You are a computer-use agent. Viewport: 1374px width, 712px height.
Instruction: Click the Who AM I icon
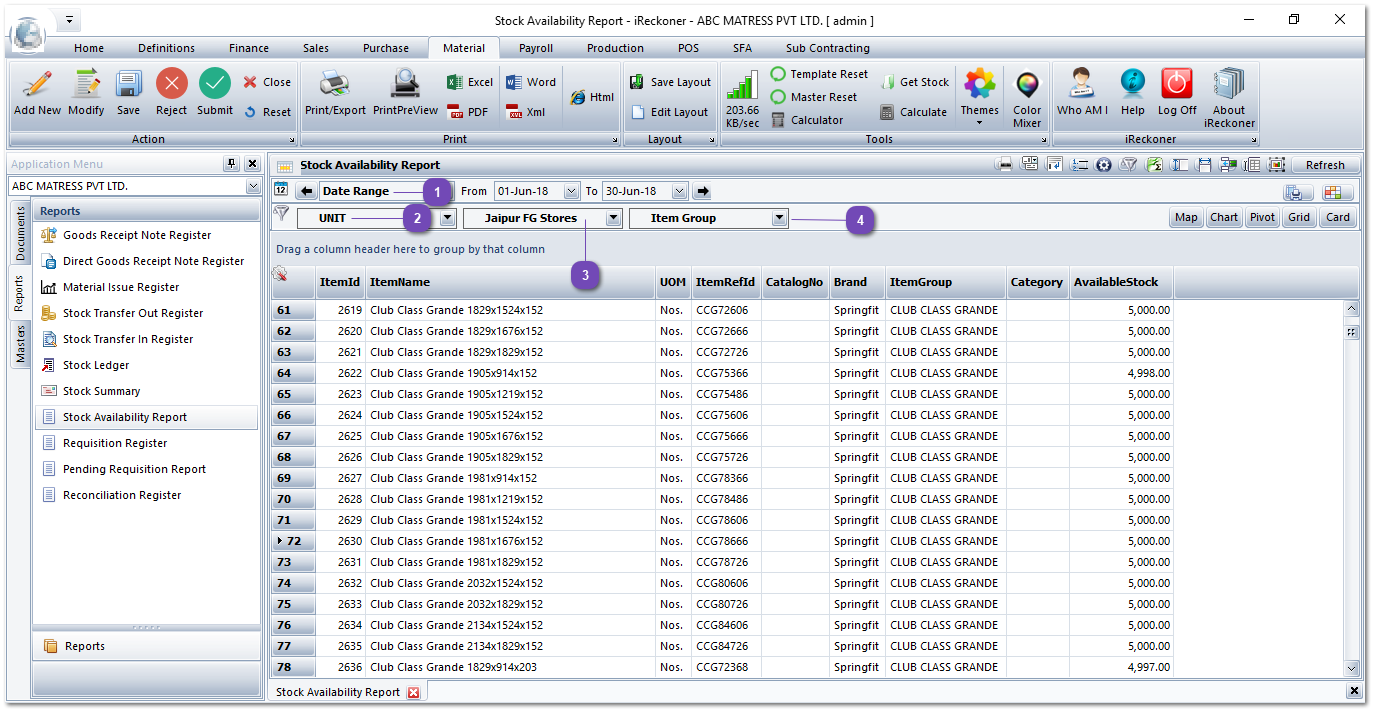(1082, 95)
